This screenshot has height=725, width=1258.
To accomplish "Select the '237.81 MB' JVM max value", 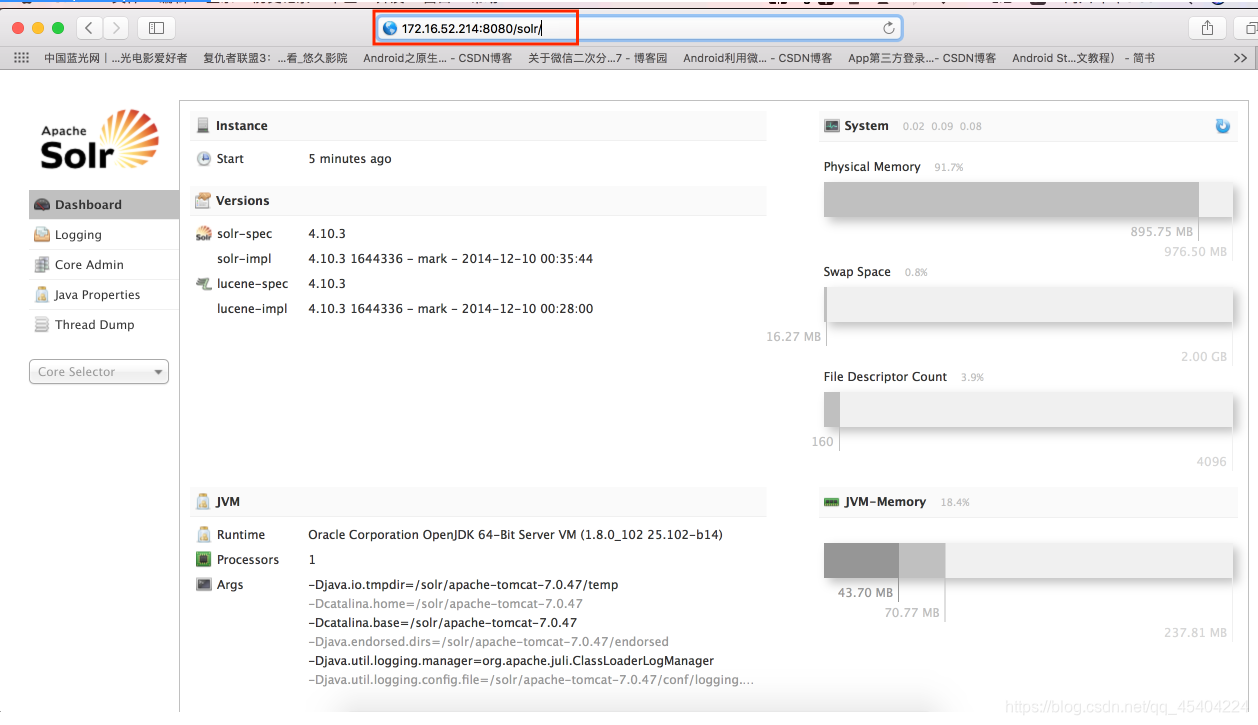I will [1195, 632].
